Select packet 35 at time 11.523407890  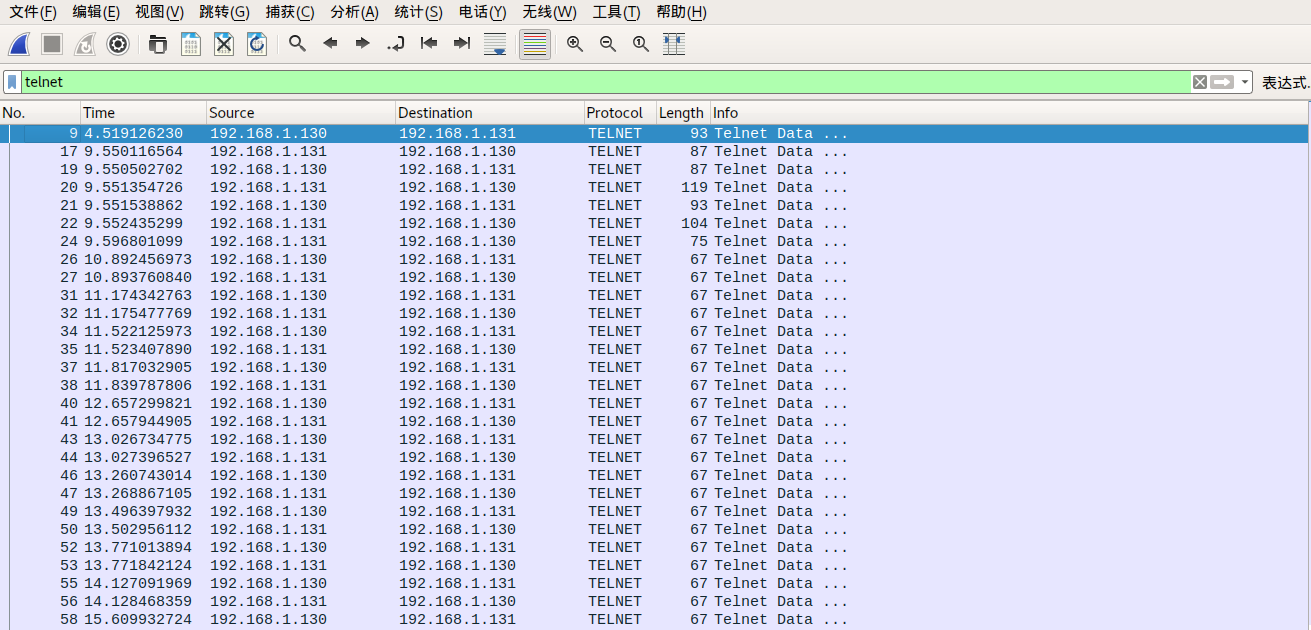(655, 349)
